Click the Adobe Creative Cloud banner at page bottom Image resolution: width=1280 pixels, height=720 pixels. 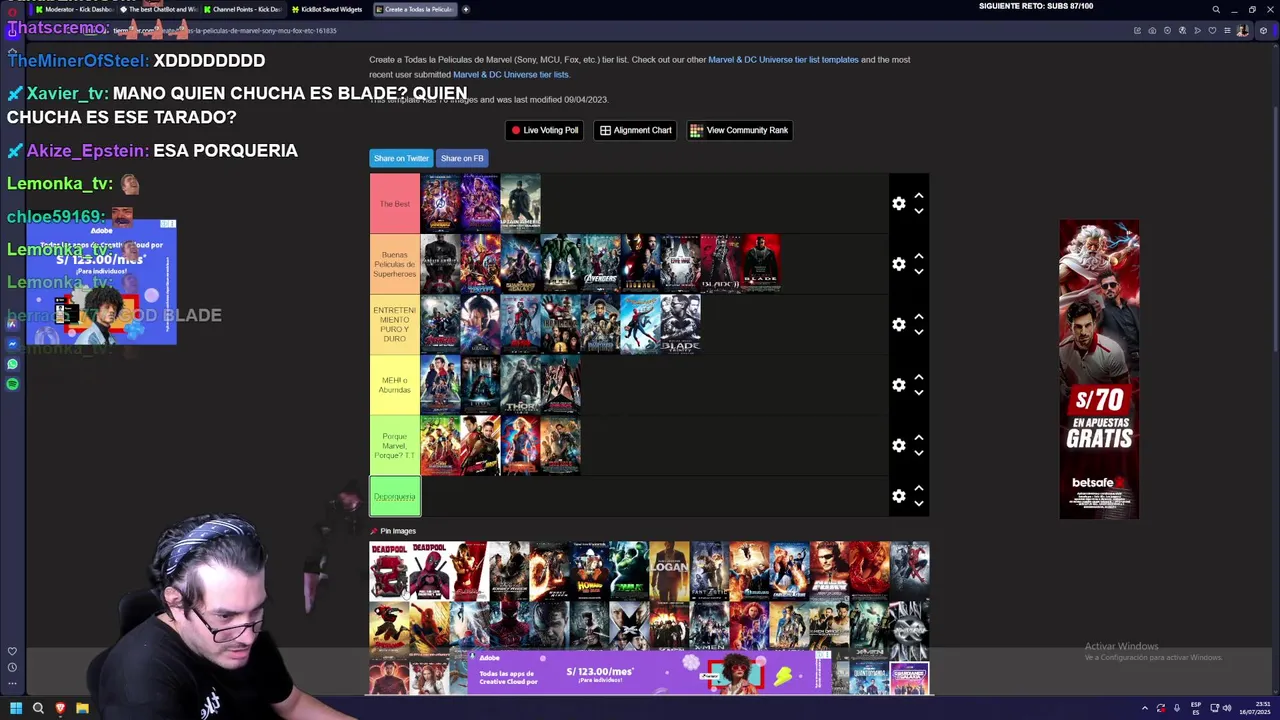[651, 672]
